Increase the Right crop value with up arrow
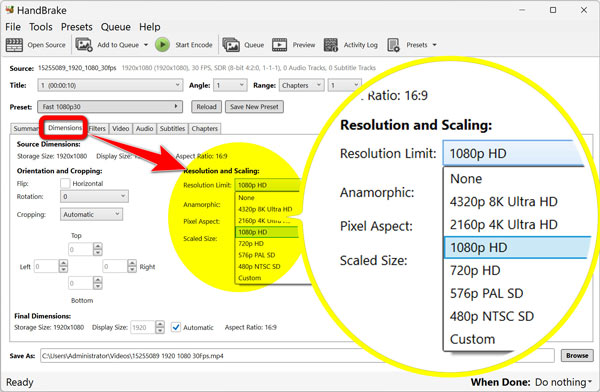Image resolution: width=600 pixels, height=392 pixels. coord(132,263)
